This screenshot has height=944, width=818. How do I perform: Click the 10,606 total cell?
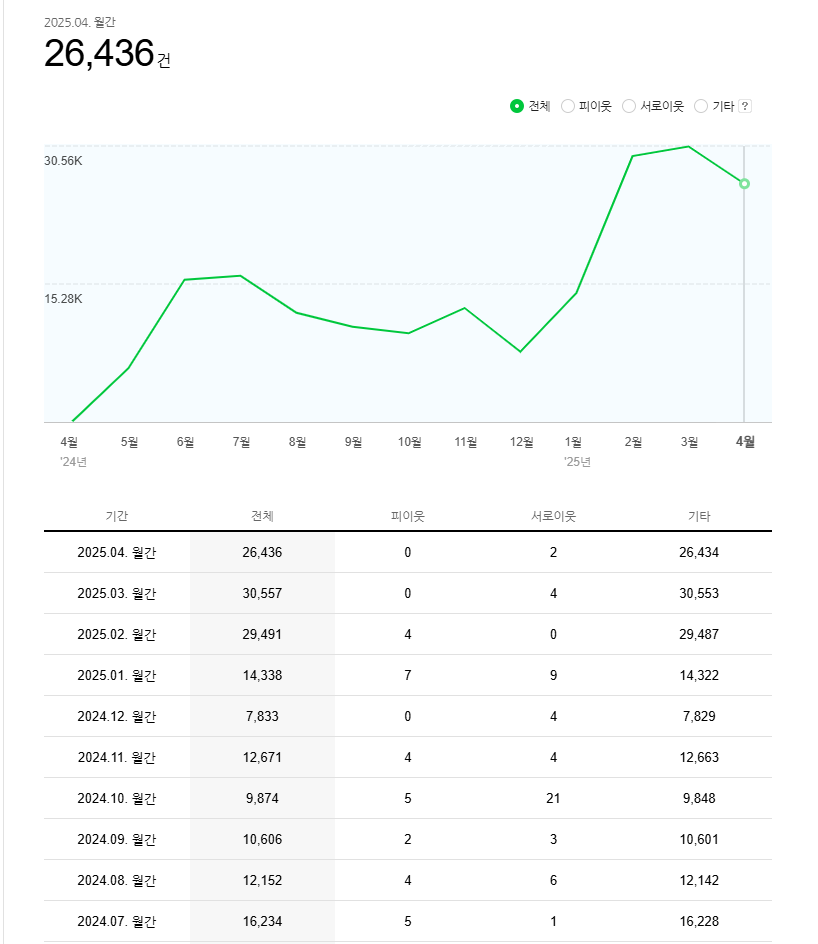262,839
